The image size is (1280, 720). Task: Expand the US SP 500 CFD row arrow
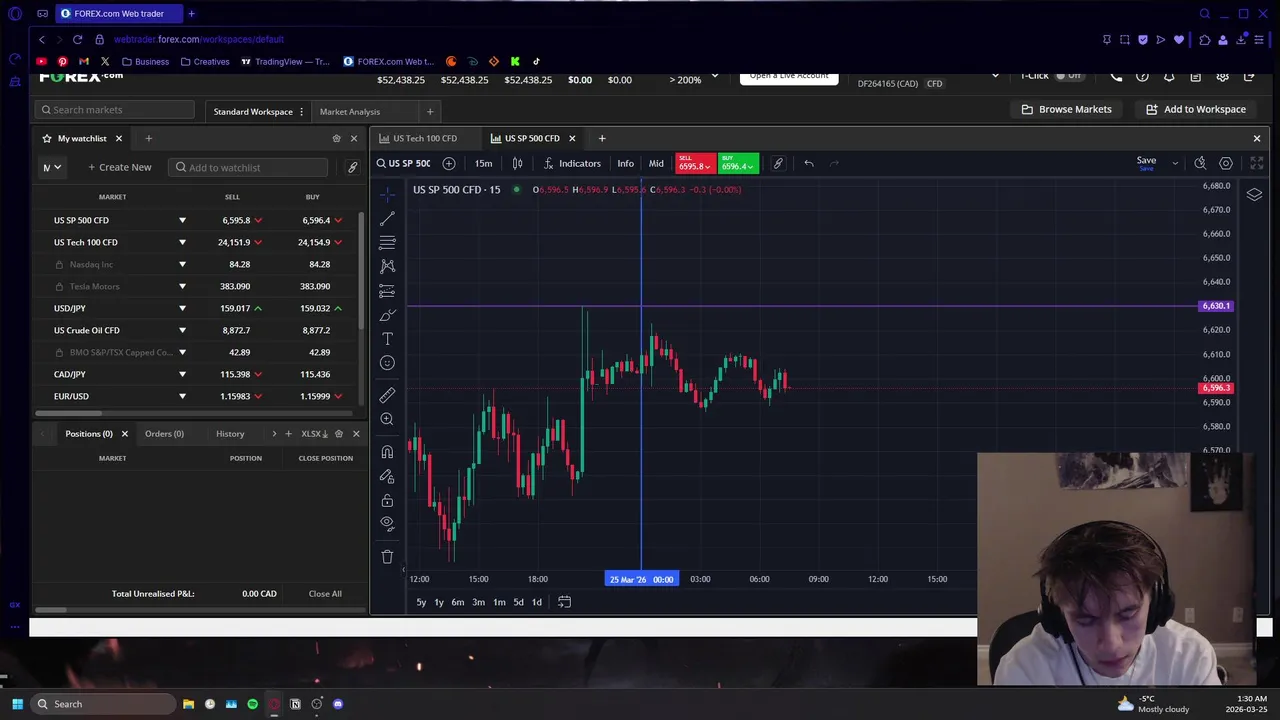182,220
